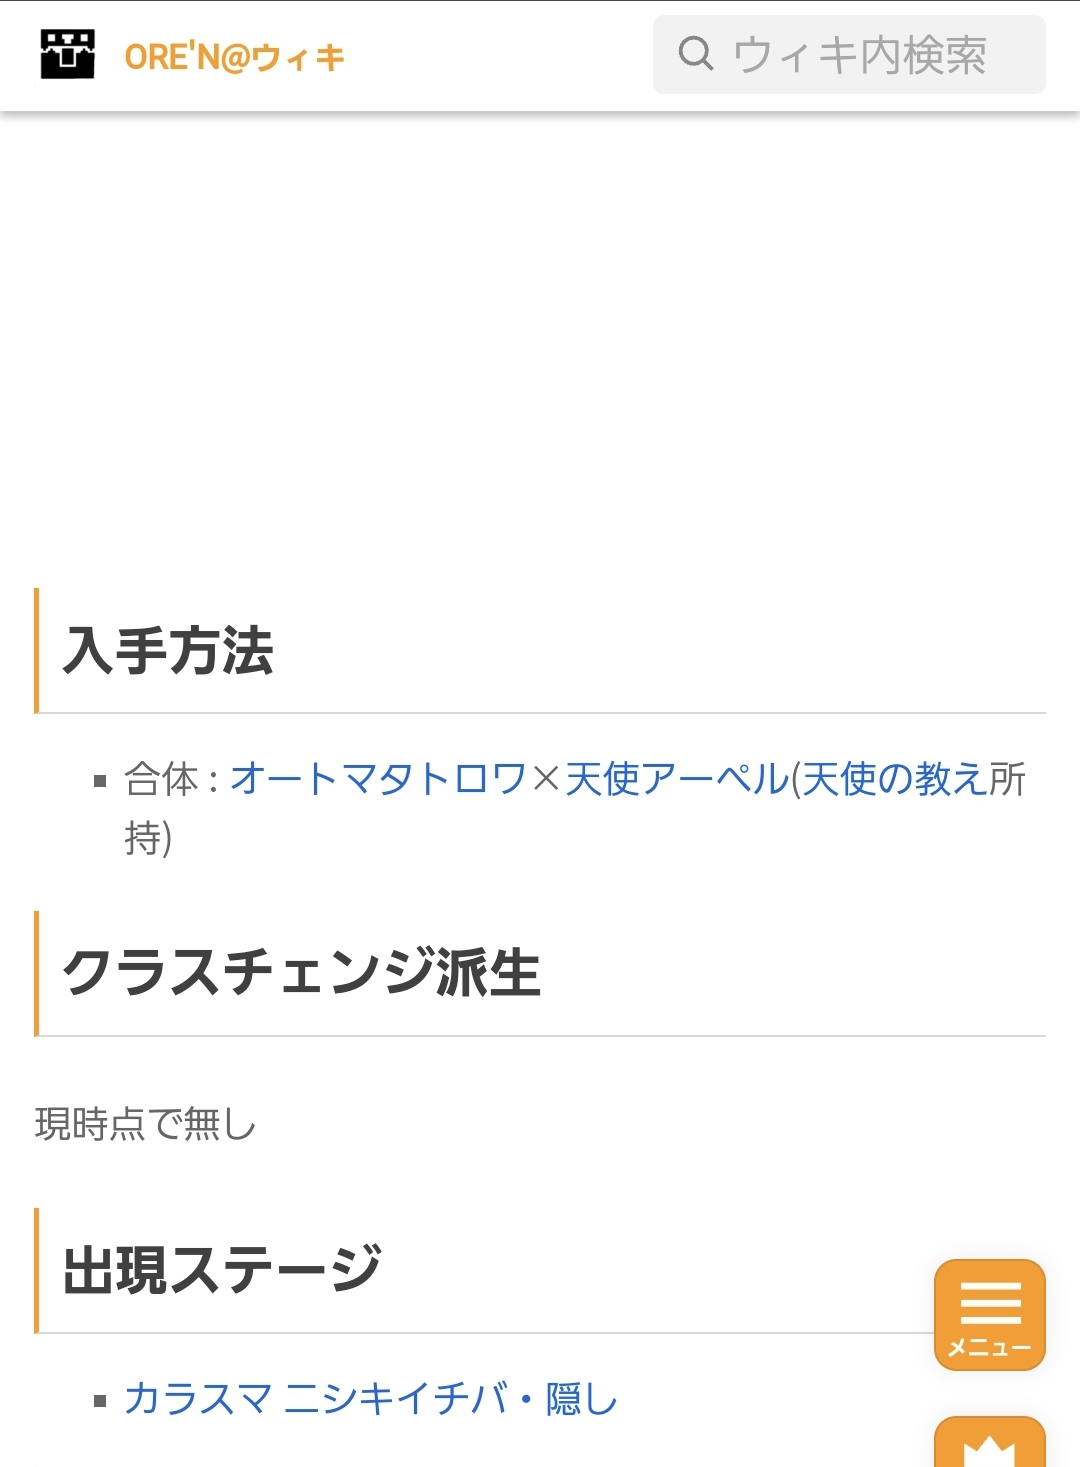Open the orange メニュー hamburger button
The width and height of the screenshot is (1080, 1467).
coord(989,1314)
